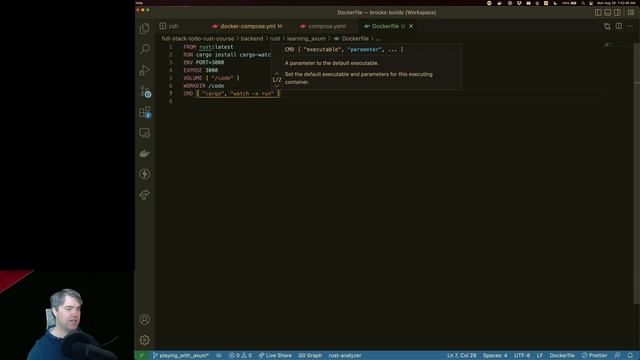This screenshot has height=360, width=640.
Task: Change language mode via Dockerfile
Action: tap(562, 356)
